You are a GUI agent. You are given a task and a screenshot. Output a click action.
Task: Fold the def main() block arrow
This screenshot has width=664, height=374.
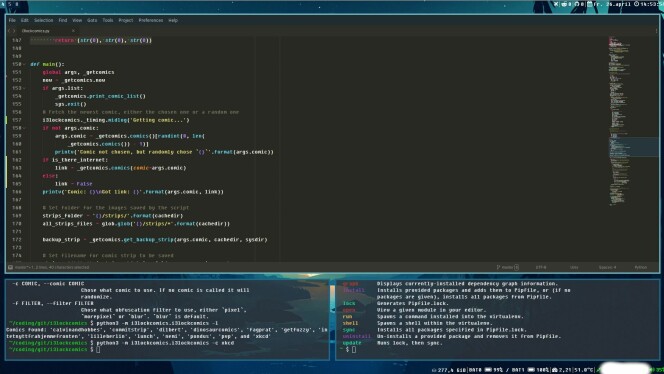[24, 64]
